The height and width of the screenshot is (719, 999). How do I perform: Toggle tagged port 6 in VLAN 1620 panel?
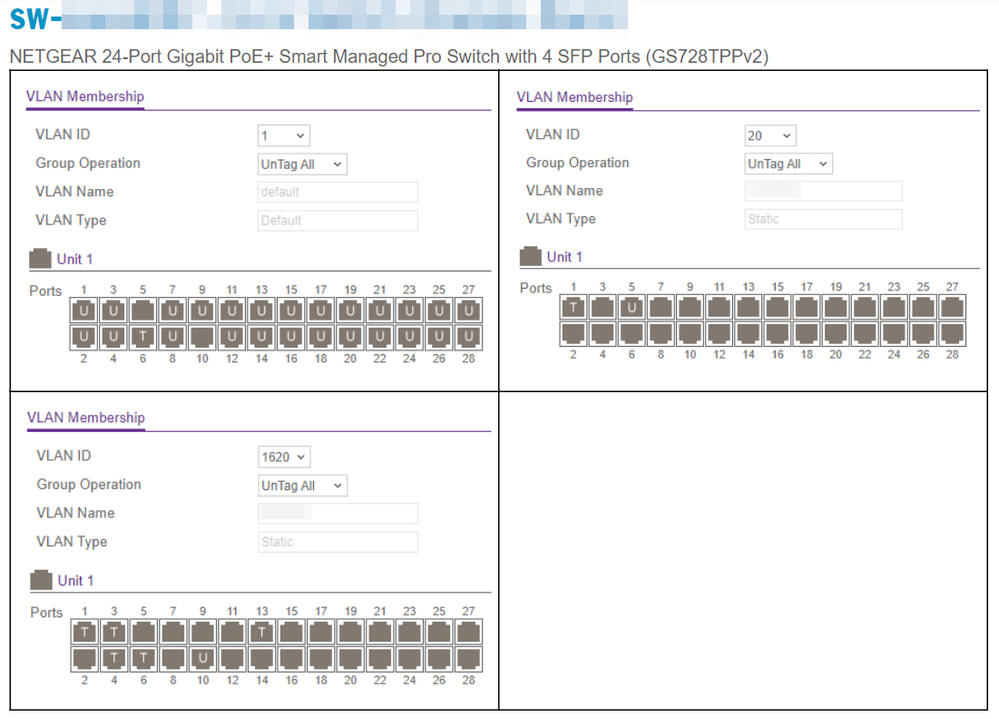tap(143, 658)
